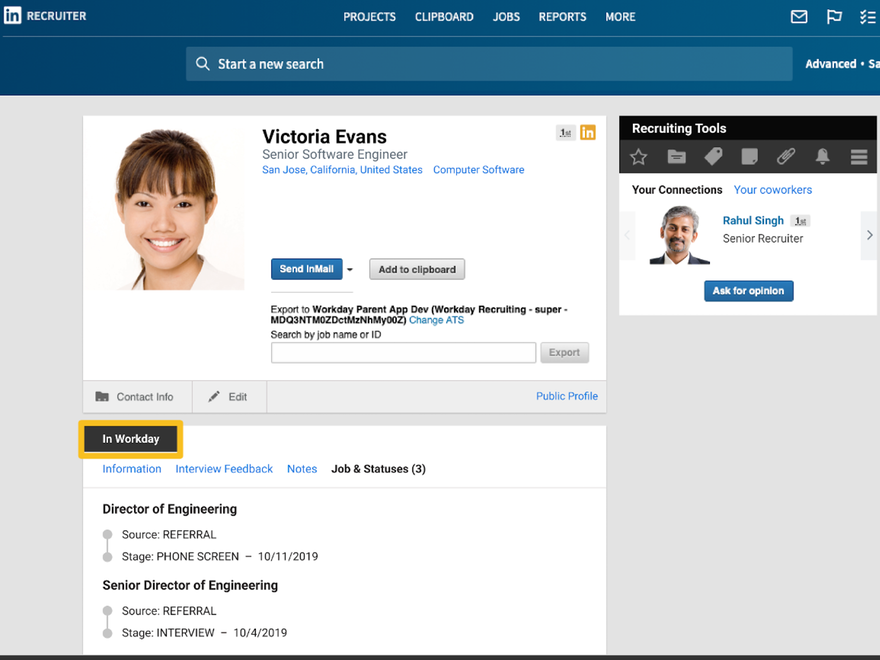The height and width of the screenshot is (660, 880).
Task: Open more options via the hamburger icon
Action: pyautogui.click(x=858, y=156)
